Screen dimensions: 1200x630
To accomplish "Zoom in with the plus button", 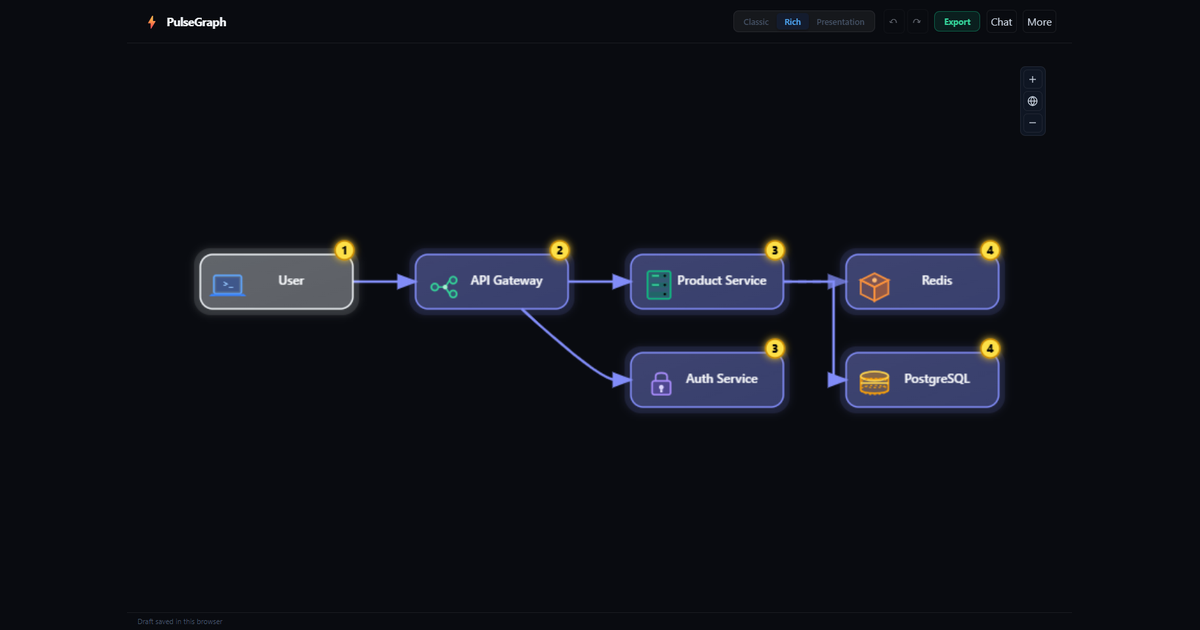I will point(1033,79).
